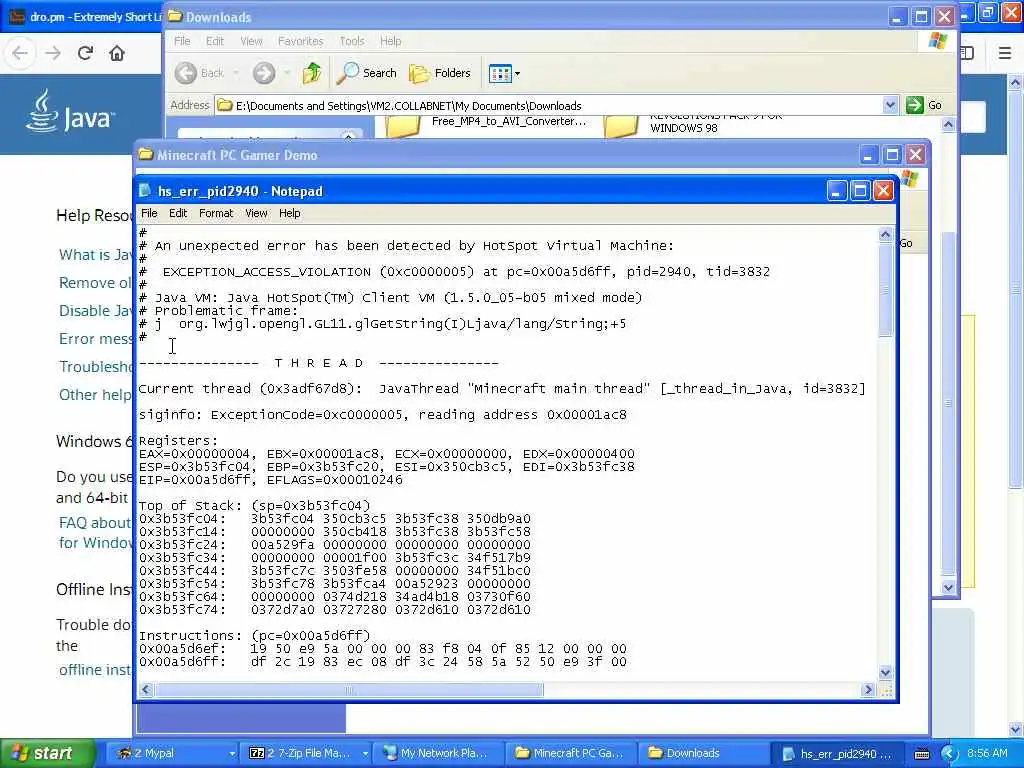Viewport: 1024px width, 768px height.
Task: Maximize the Minecraft PC Gamer Demo window
Action: [891, 155]
